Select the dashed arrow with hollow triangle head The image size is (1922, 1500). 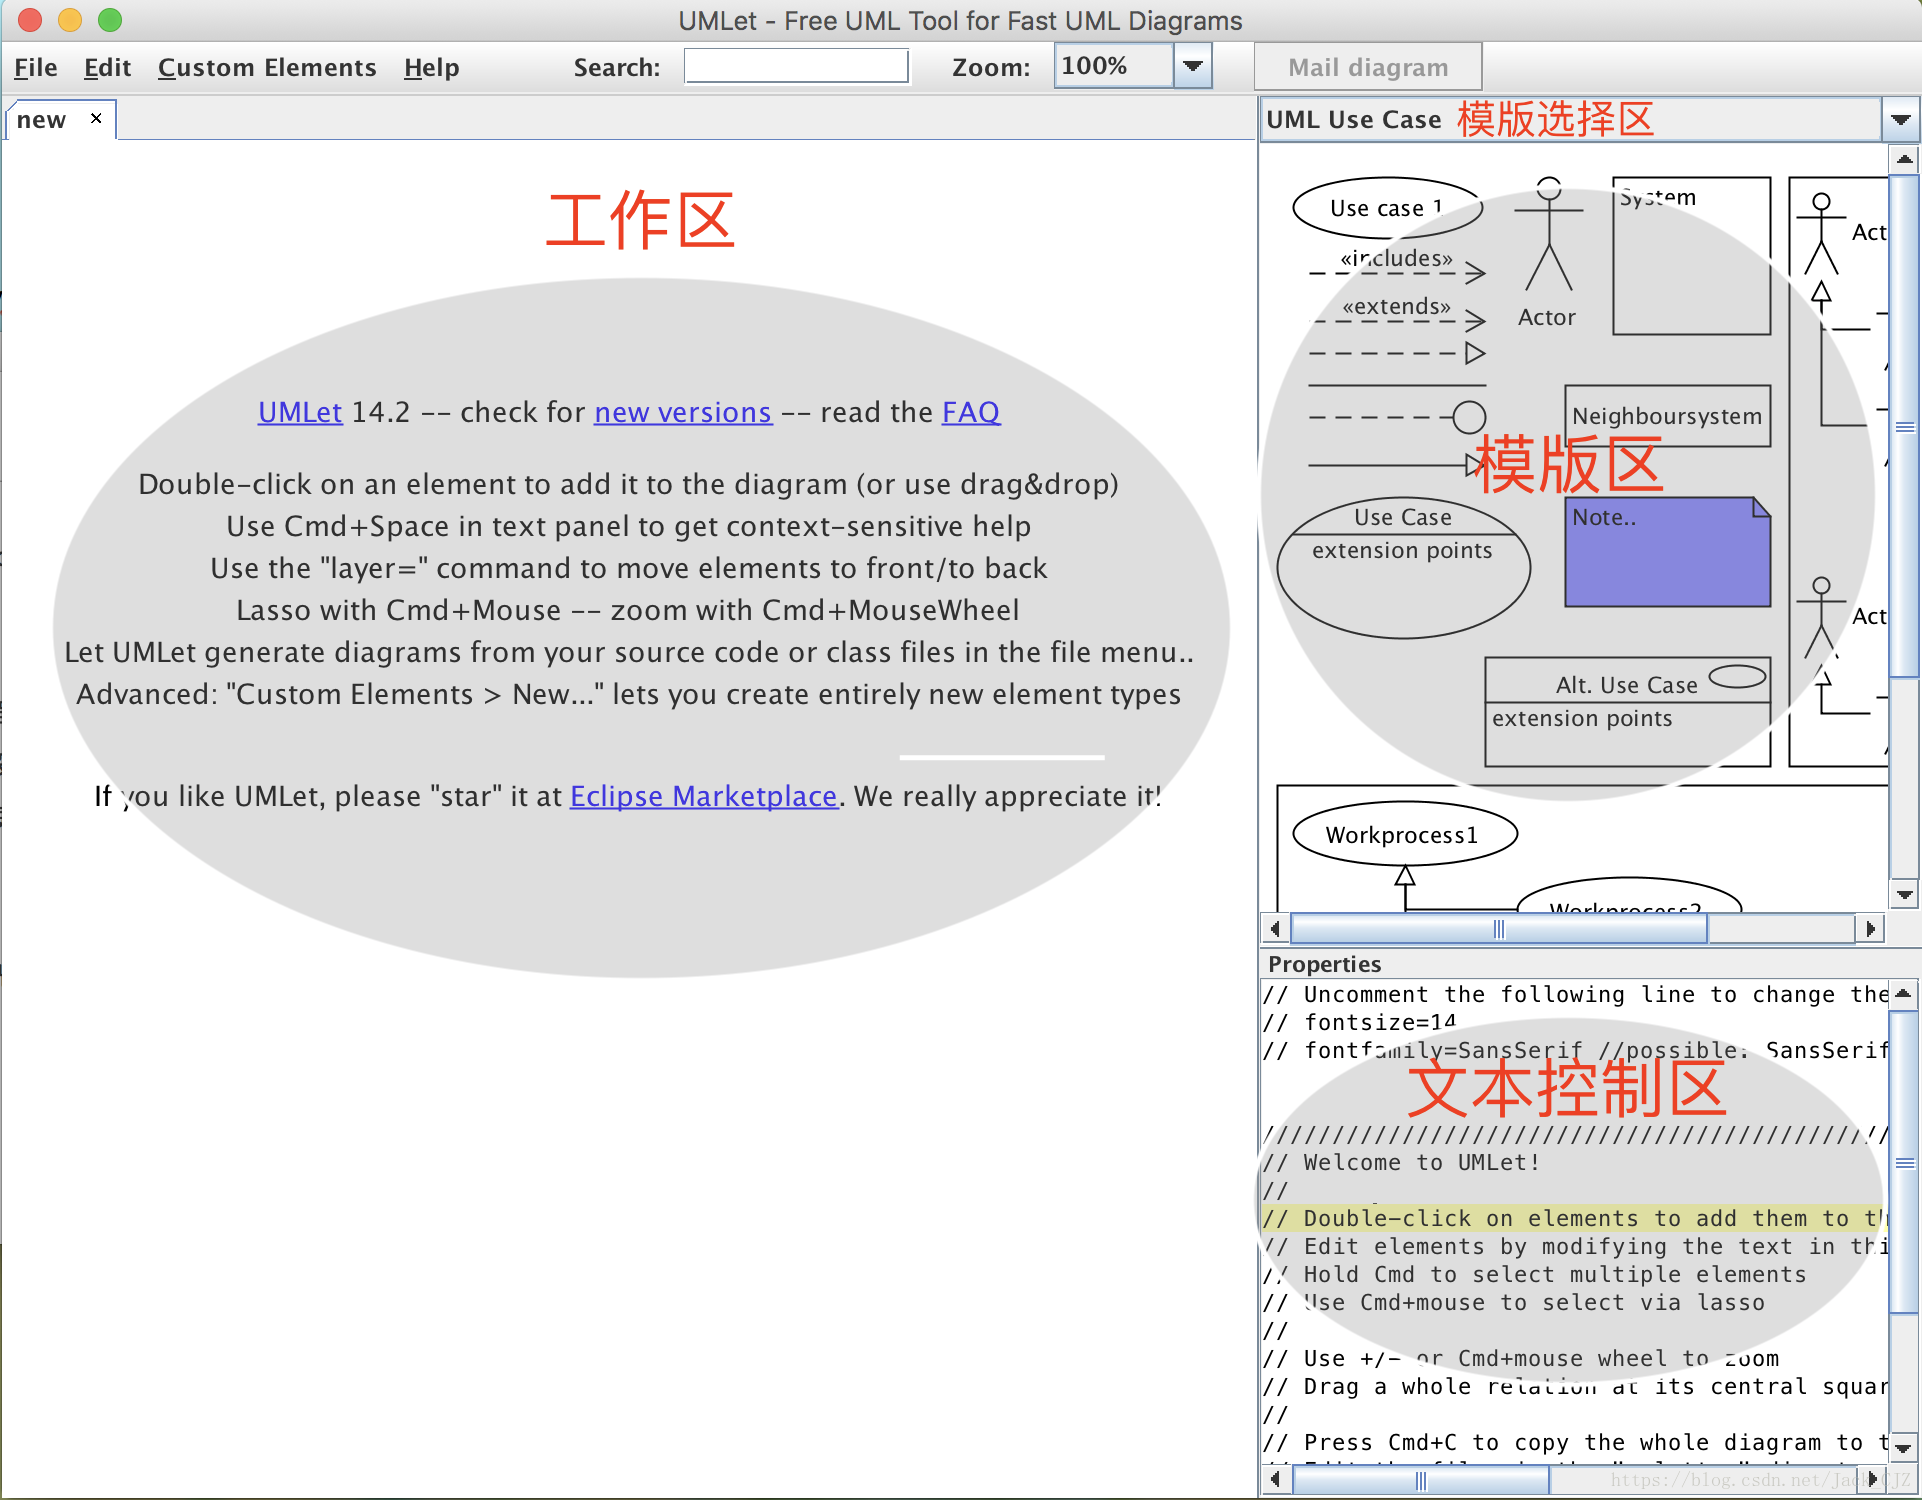1397,353
